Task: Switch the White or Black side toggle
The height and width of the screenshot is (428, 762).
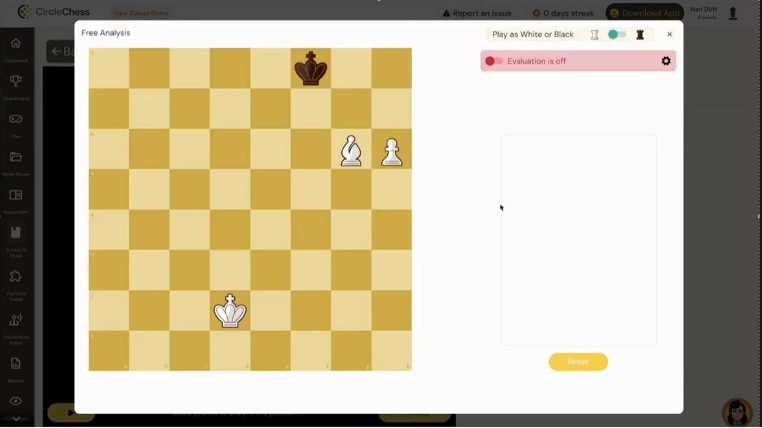Action: (617, 34)
